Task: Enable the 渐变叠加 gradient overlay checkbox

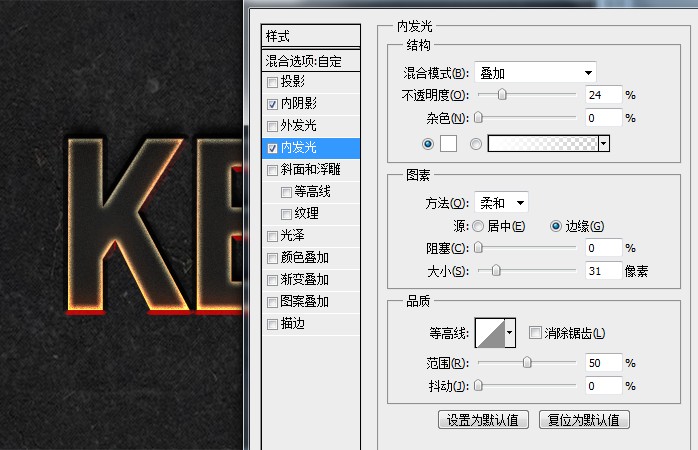Action: (272, 280)
